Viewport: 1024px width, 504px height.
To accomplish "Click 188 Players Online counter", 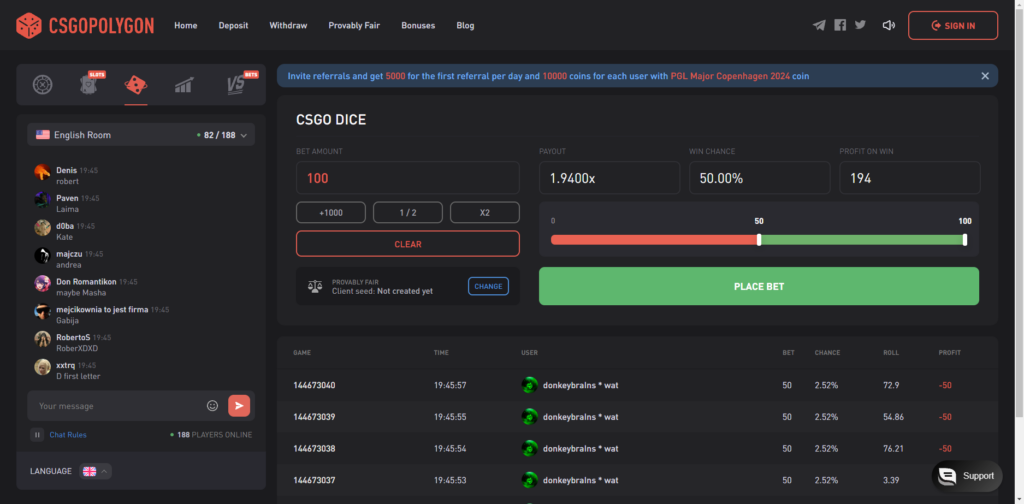I will pyautogui.click(x=211, y=435).
